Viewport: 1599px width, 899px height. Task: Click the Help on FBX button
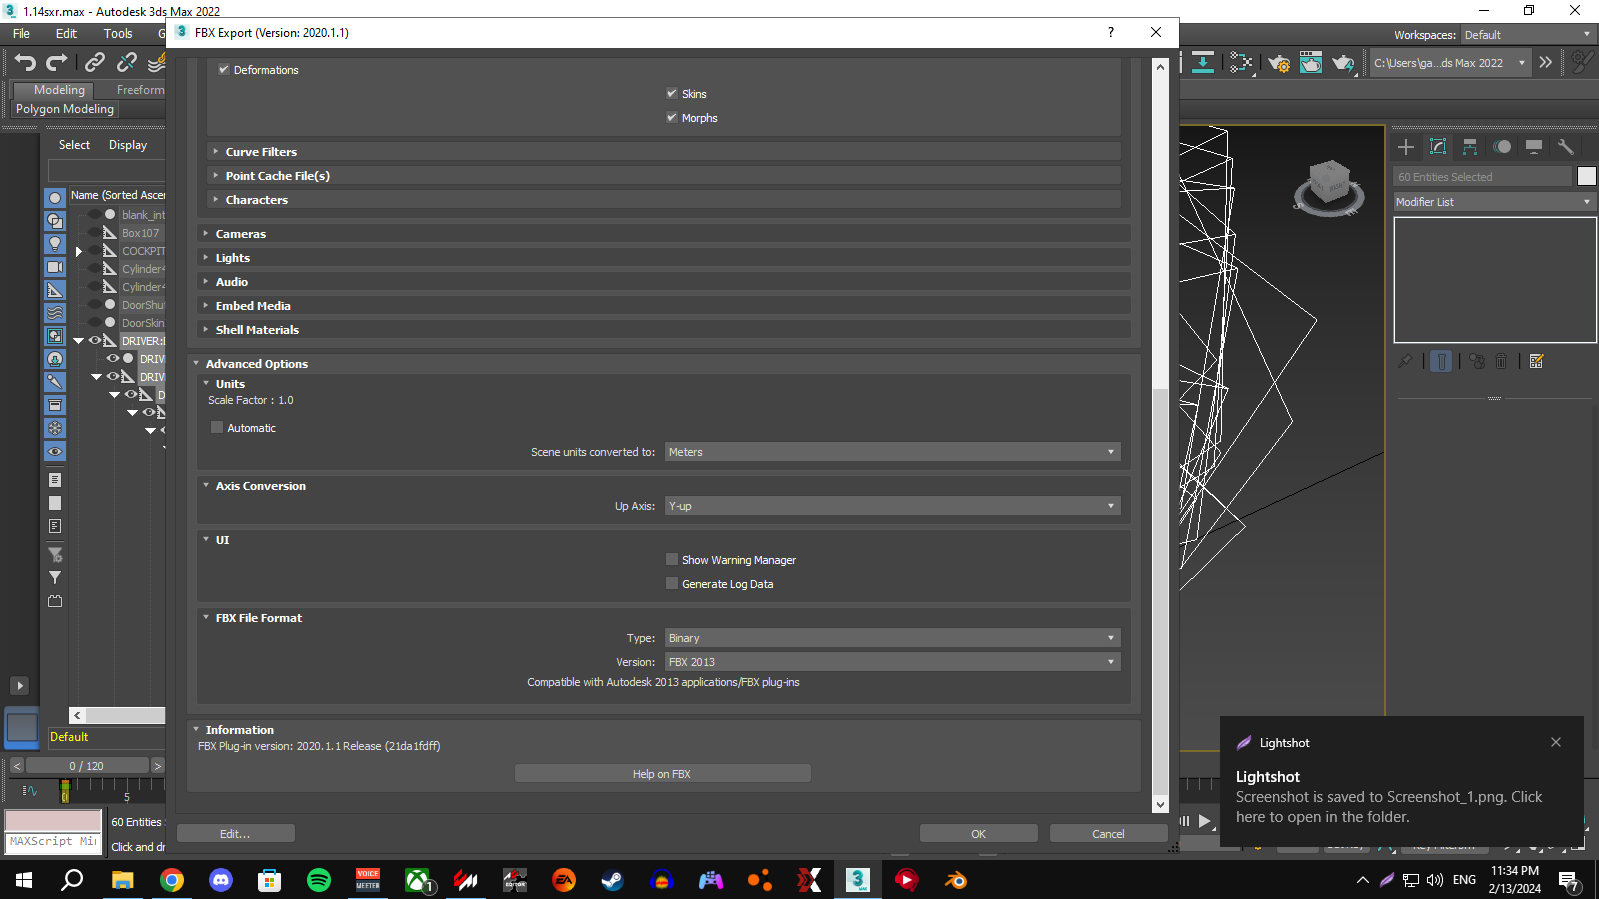click(662, 774)
